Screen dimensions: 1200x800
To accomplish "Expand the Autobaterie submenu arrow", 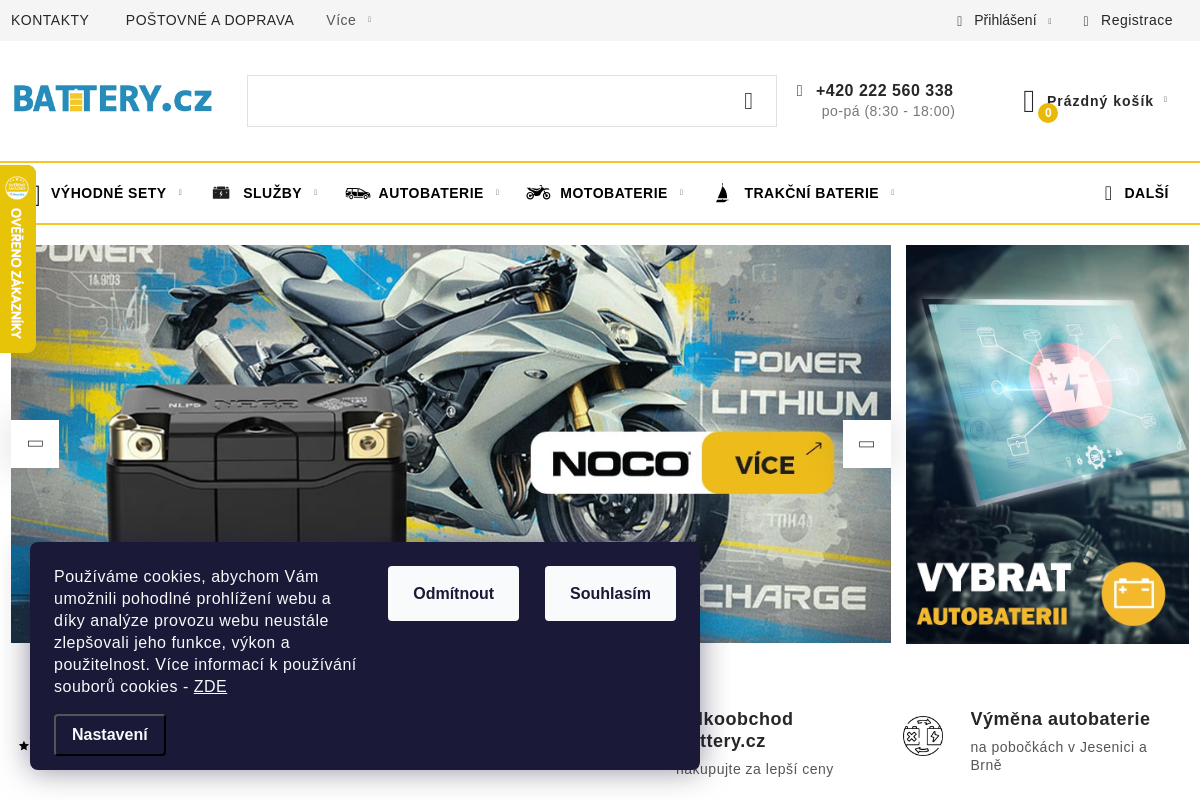I will point(497,193).
